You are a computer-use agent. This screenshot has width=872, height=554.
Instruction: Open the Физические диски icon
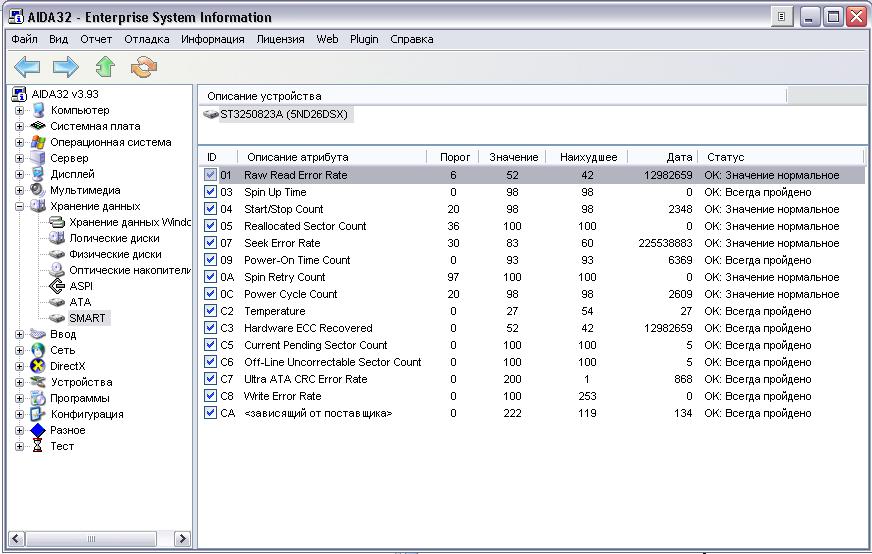pyautogui.click(x=57, y=254)
